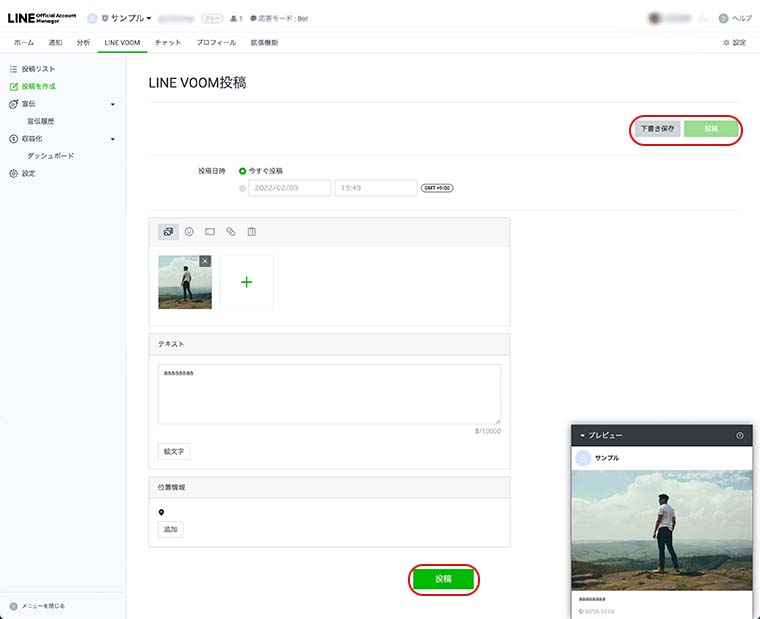Image resolution: width=760 pixels, height=619 pixels.
Task: Expand the 宣伝 sidebar section
Action: point(112,104)
